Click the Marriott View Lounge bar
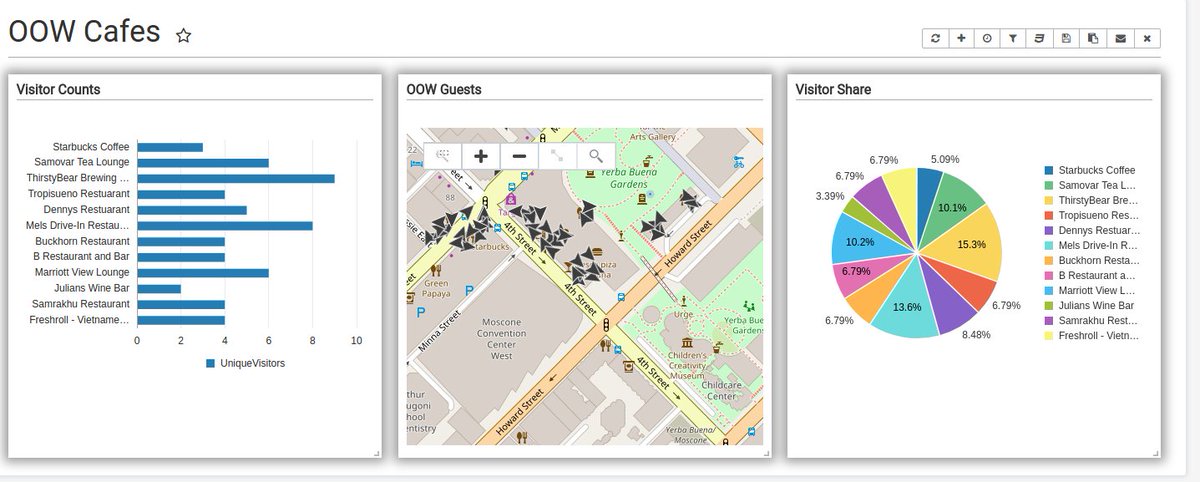The image size is (1200, 482). click(203, 273)
